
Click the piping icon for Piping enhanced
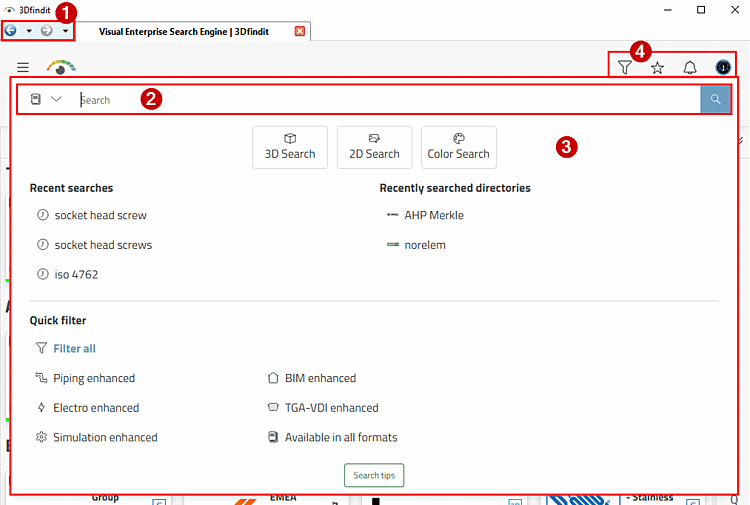(42, 378)
